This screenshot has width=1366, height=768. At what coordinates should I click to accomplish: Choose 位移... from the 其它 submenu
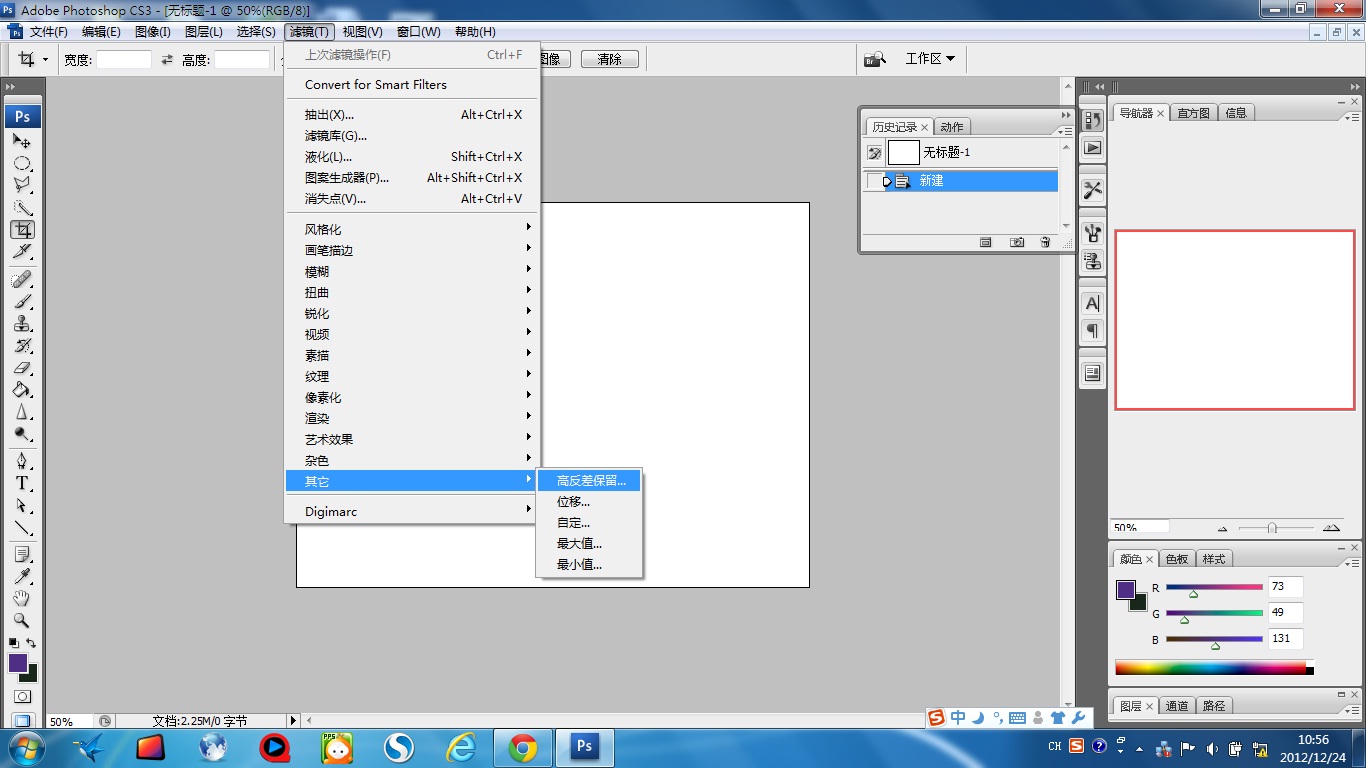pyautogui.click(x=589, y=502)
